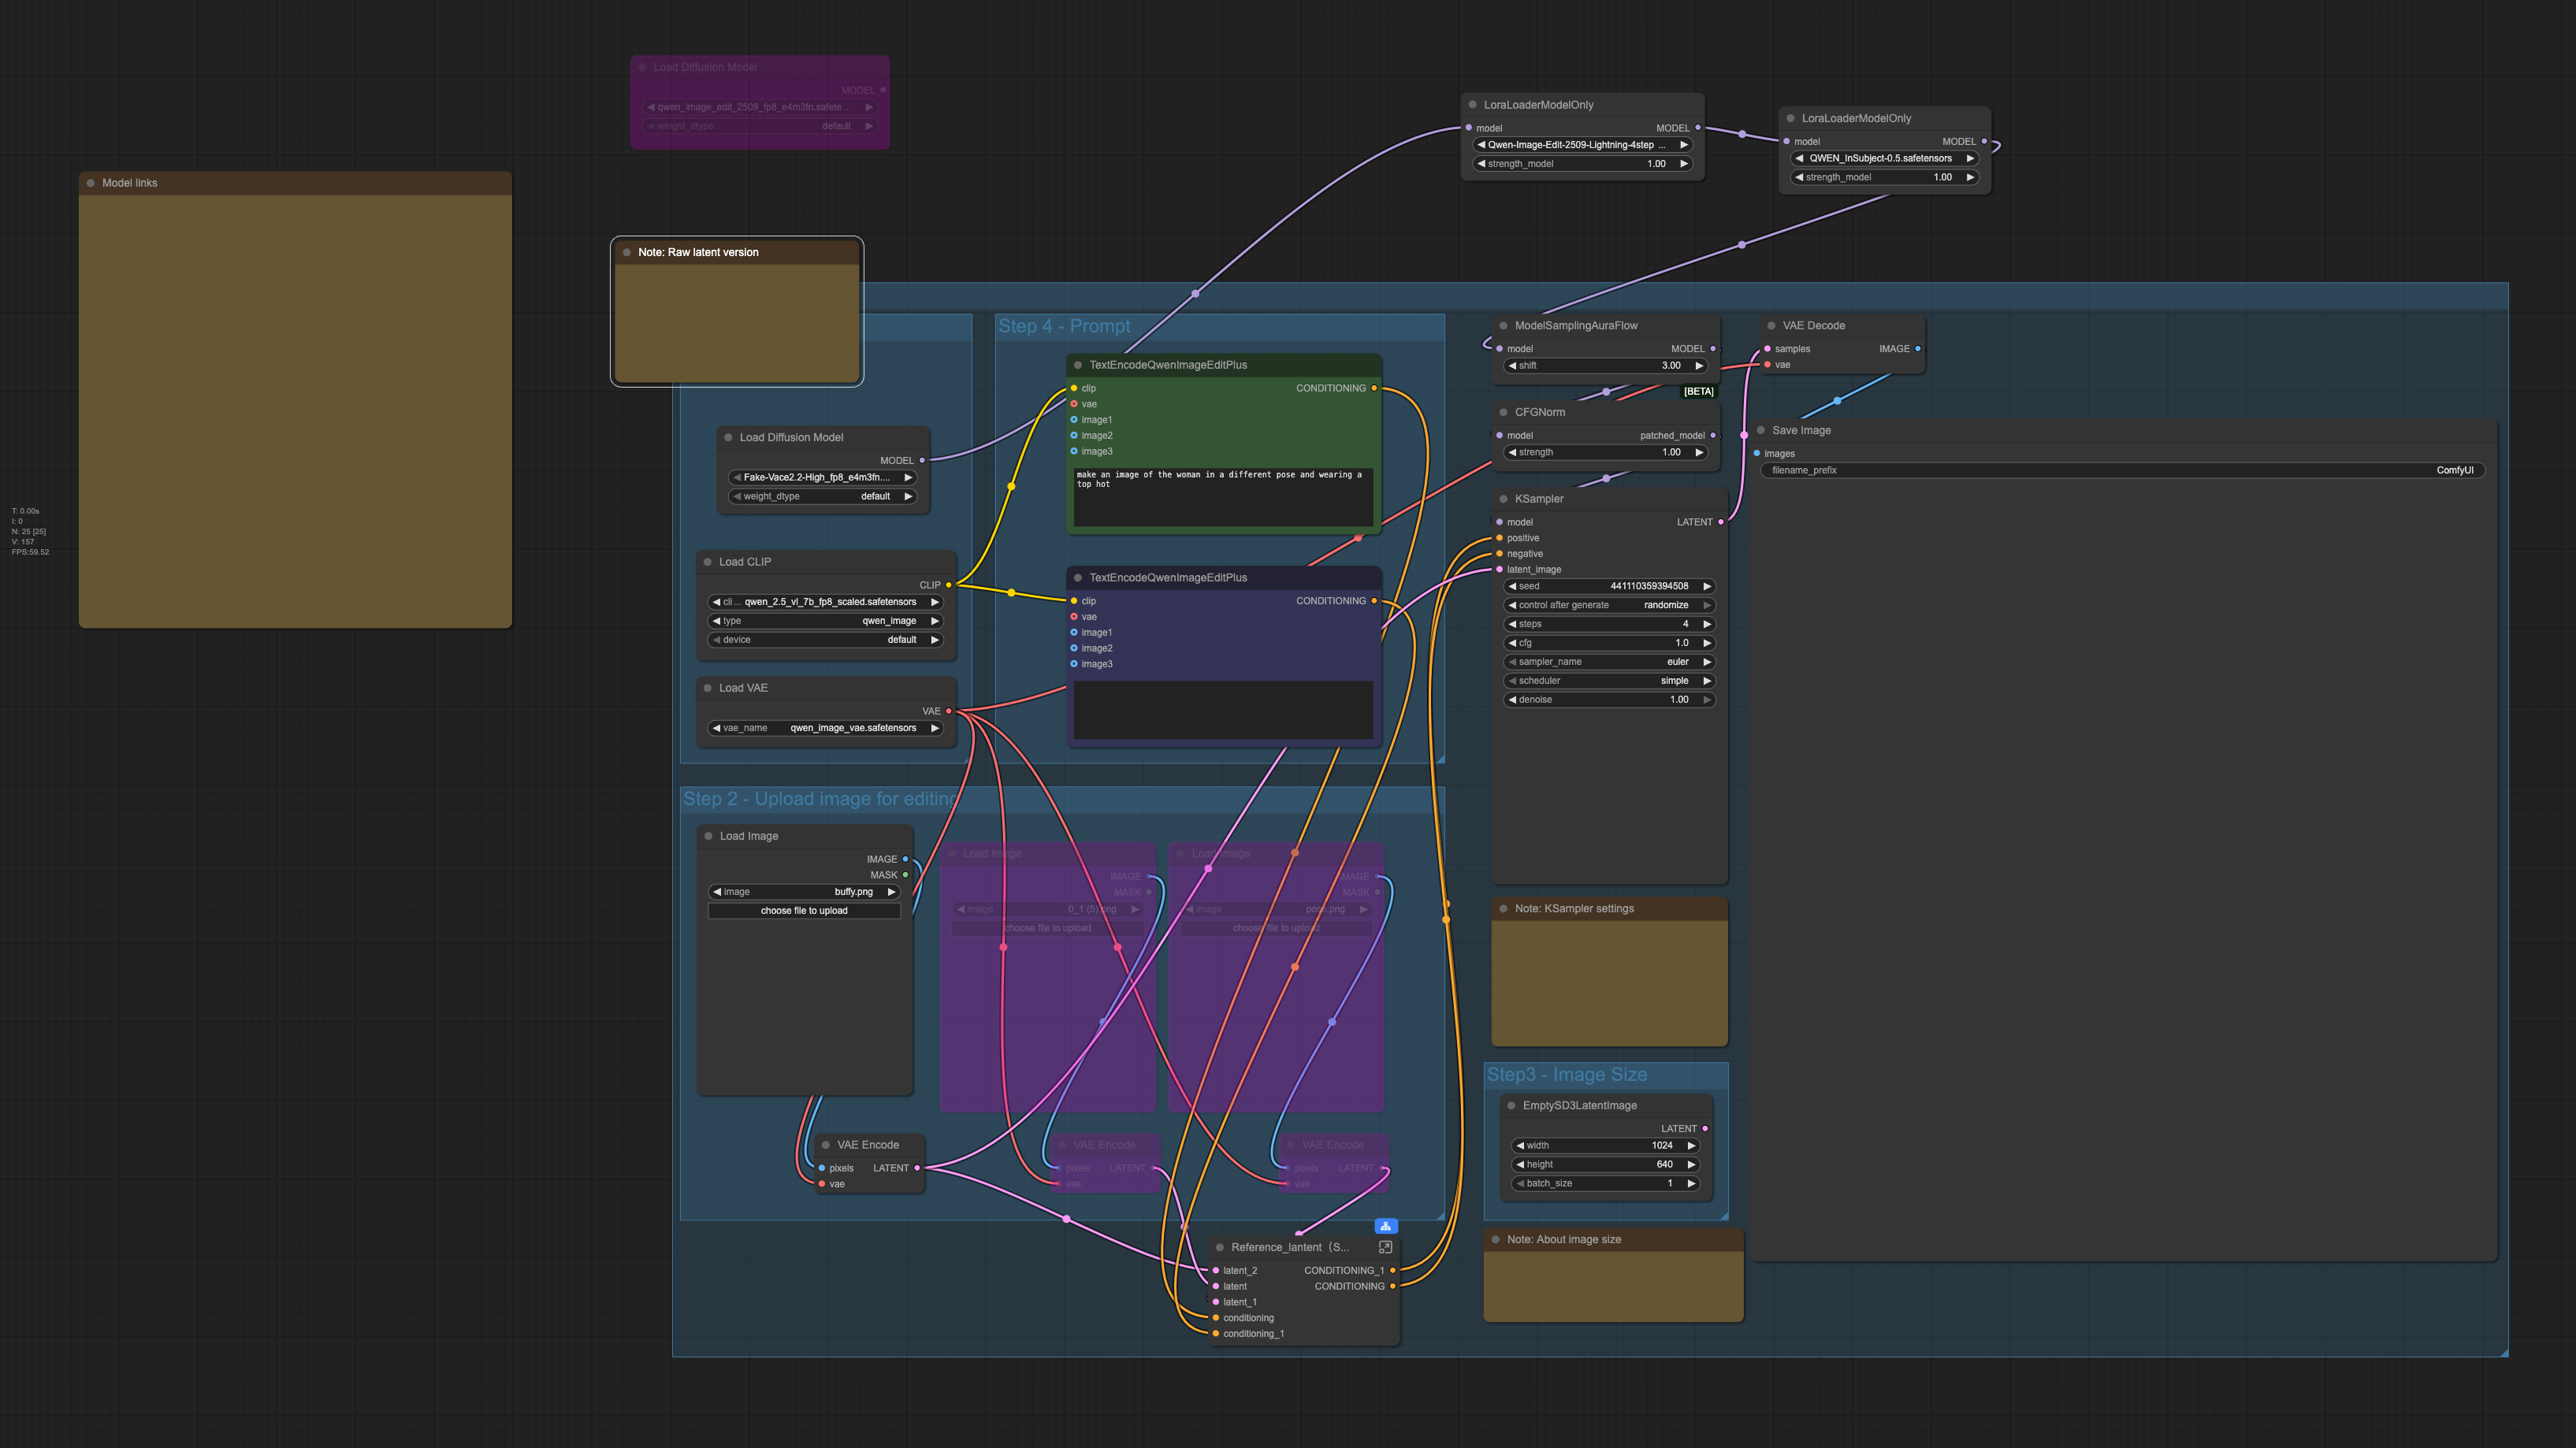Collapse the Save Image node title dot
The image size is (2576, 1448).
(x=1761, y=430)
